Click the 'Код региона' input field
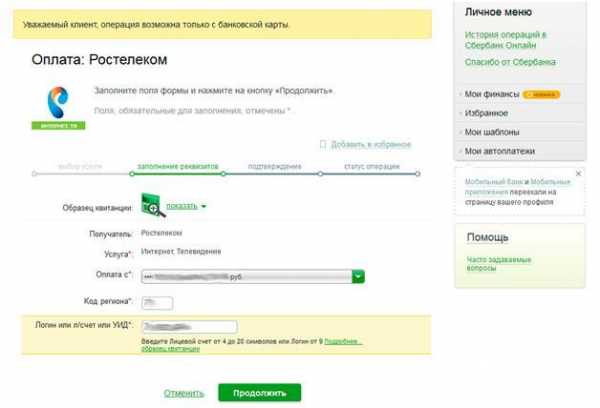 pos(157,303)
